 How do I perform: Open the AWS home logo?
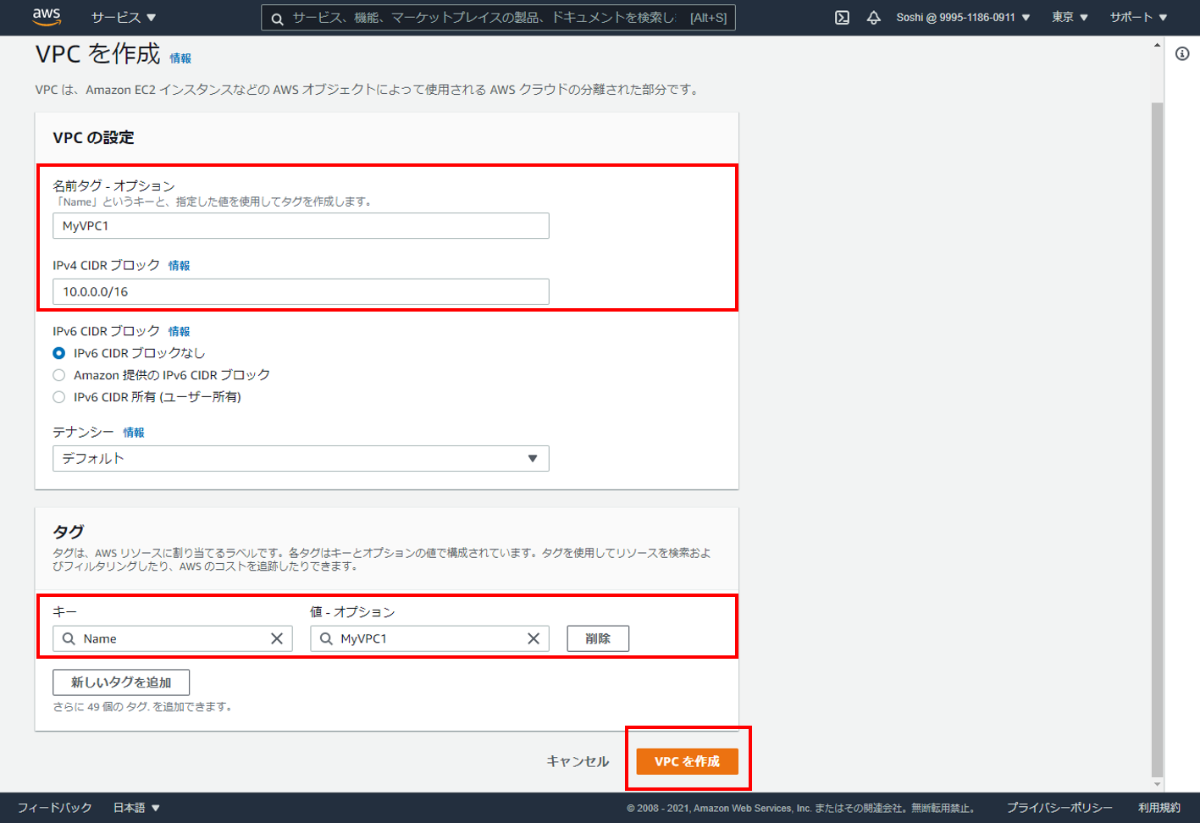pyautogui.click(x=46, y=16)
